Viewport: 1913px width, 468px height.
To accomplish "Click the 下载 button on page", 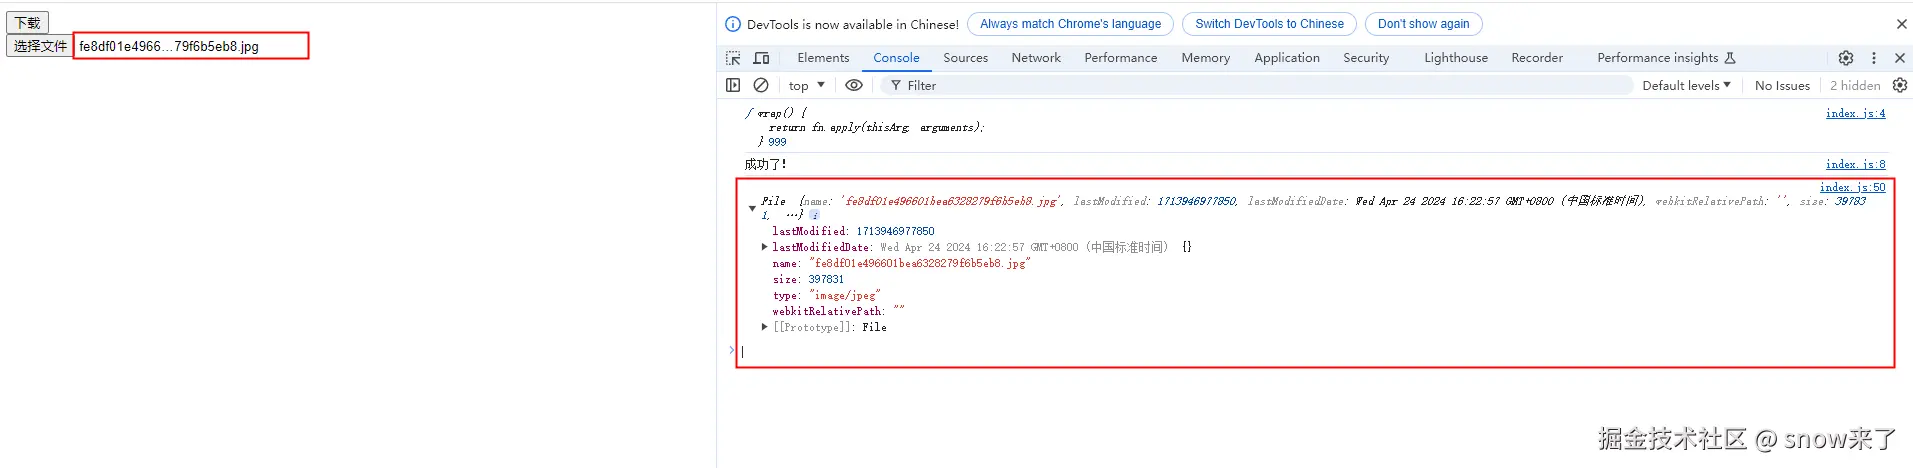I will click(27, 23).
